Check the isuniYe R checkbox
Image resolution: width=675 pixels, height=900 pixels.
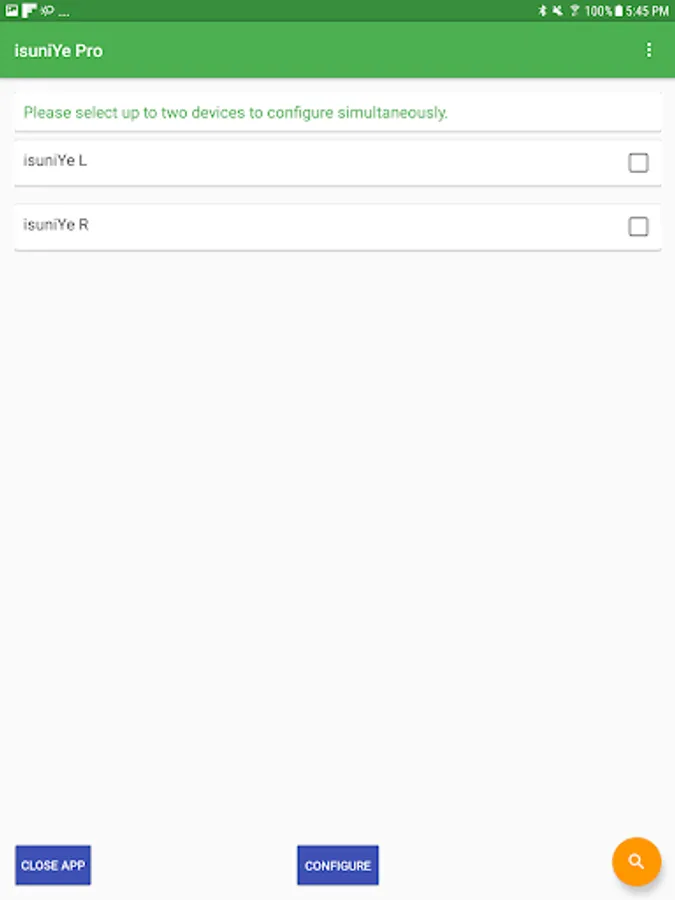(x=638, y=227)
